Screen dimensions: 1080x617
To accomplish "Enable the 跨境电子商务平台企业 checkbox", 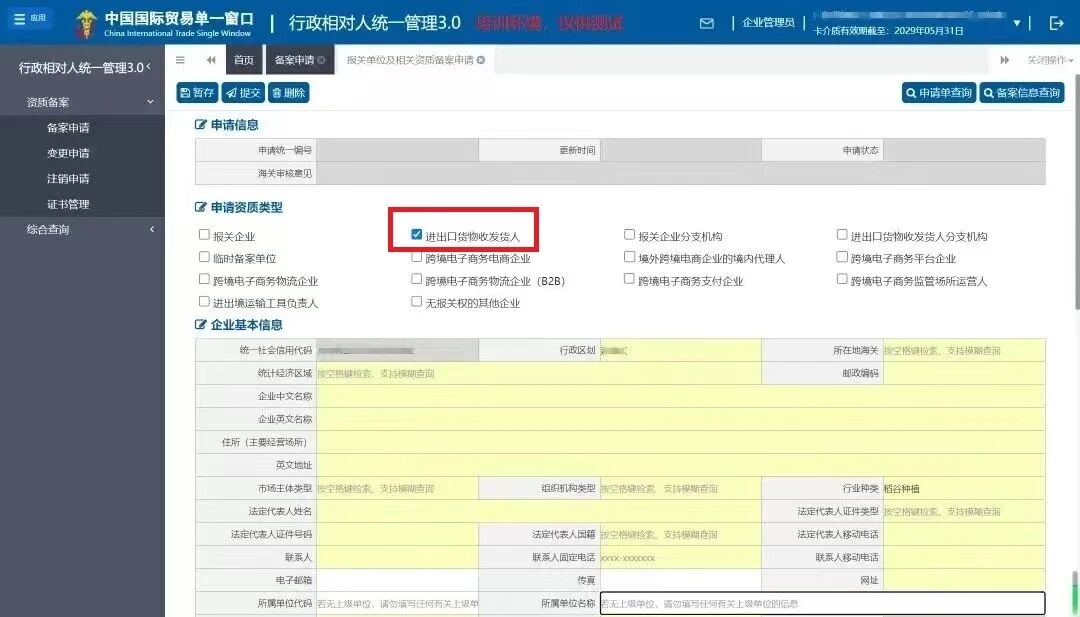I will pos(843,256).
